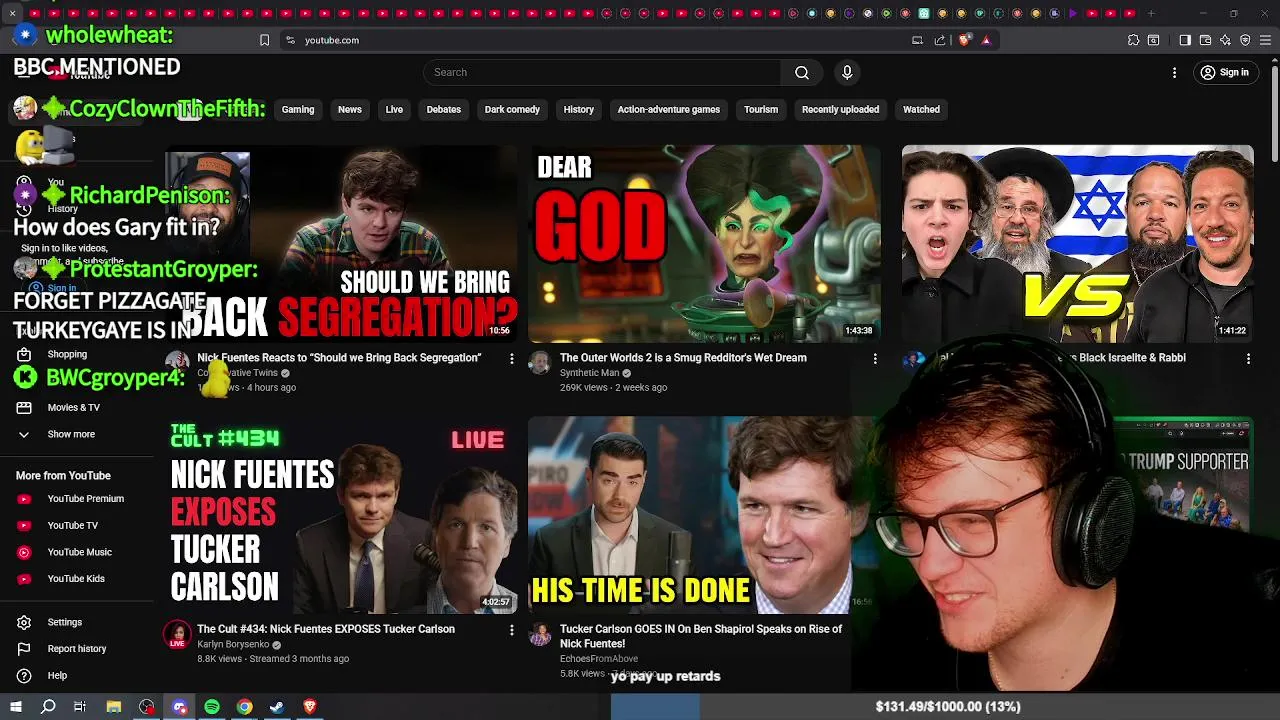Open the Leo AI sparkle icon
The width and height of the screenshot is (1280, 720).
[1225, 40]
